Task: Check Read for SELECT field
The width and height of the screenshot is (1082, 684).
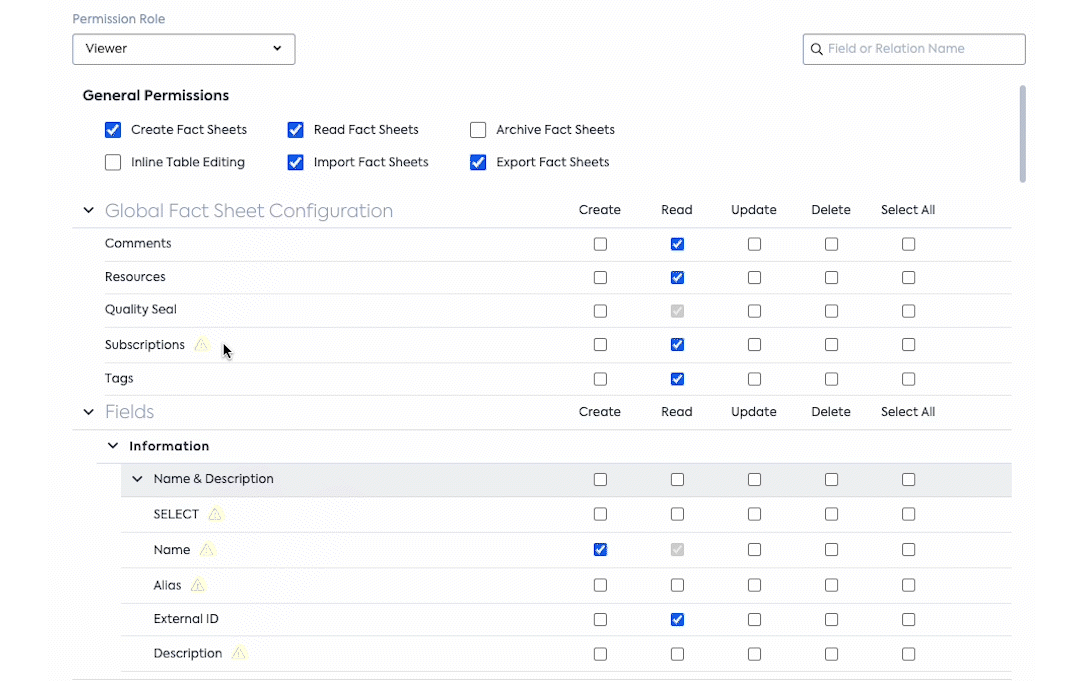Action: (x=678, y=514)
